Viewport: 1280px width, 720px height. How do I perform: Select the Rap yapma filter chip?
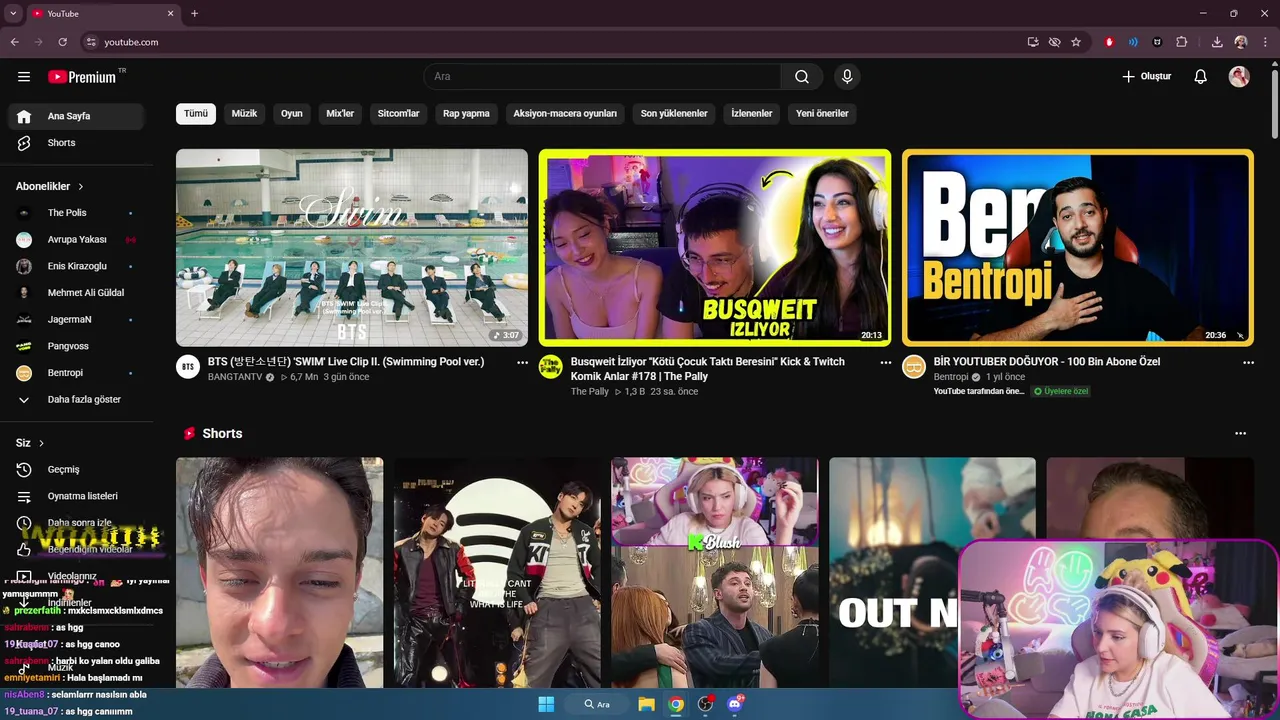click(x=466, y=114)
